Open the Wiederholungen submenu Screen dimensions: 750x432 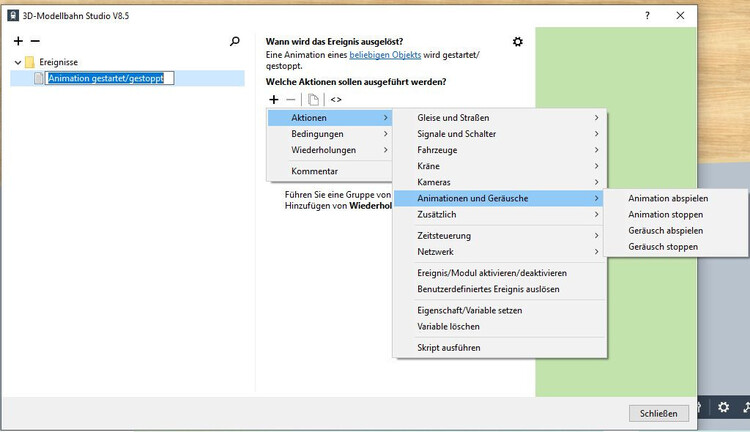(330, 150)
